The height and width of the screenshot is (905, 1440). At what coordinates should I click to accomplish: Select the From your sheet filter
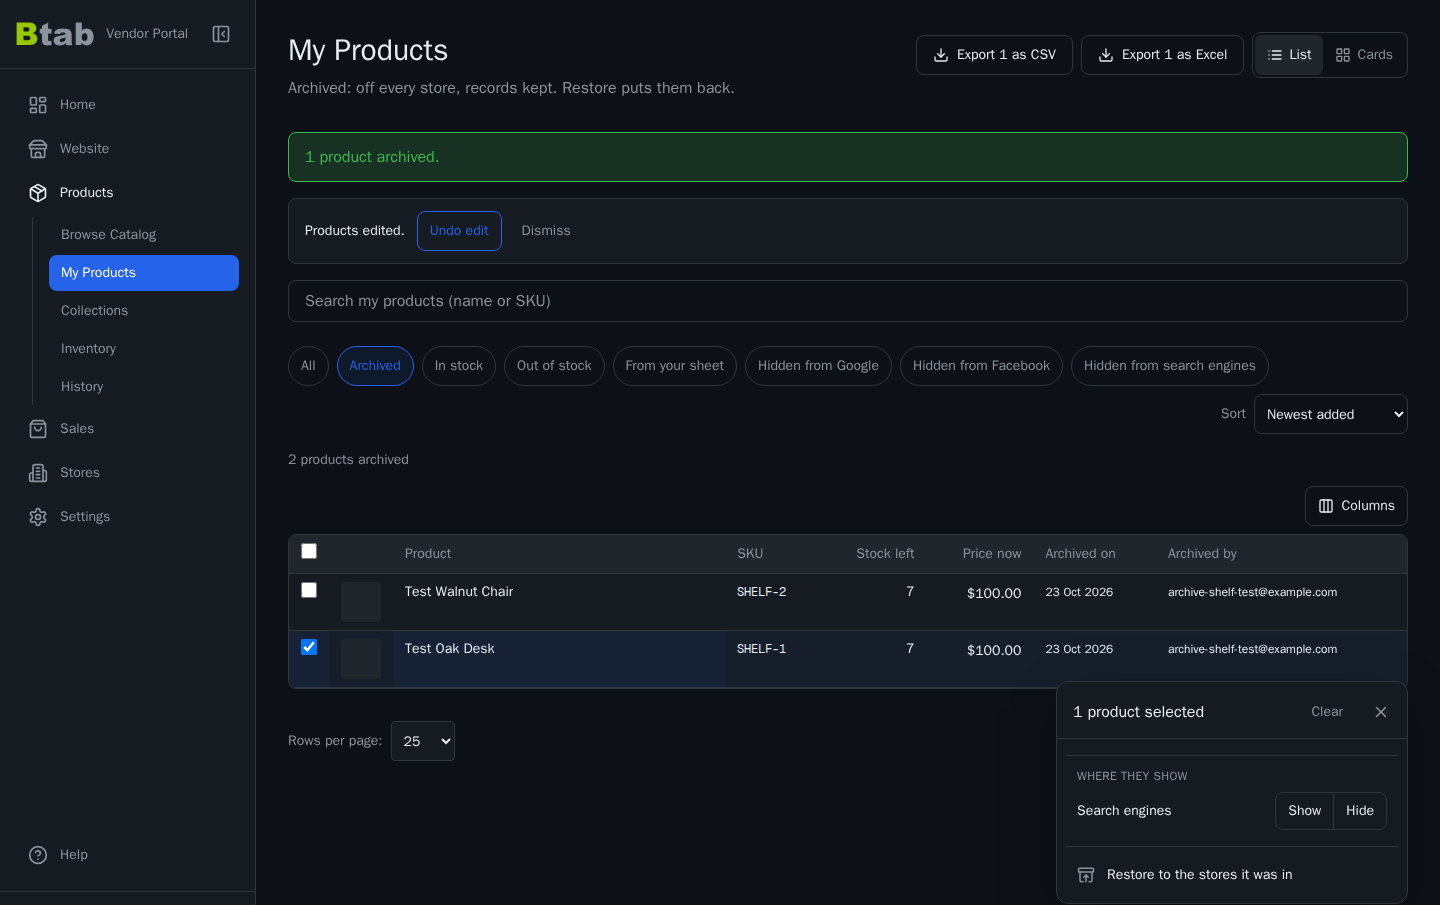pos(675,366)
